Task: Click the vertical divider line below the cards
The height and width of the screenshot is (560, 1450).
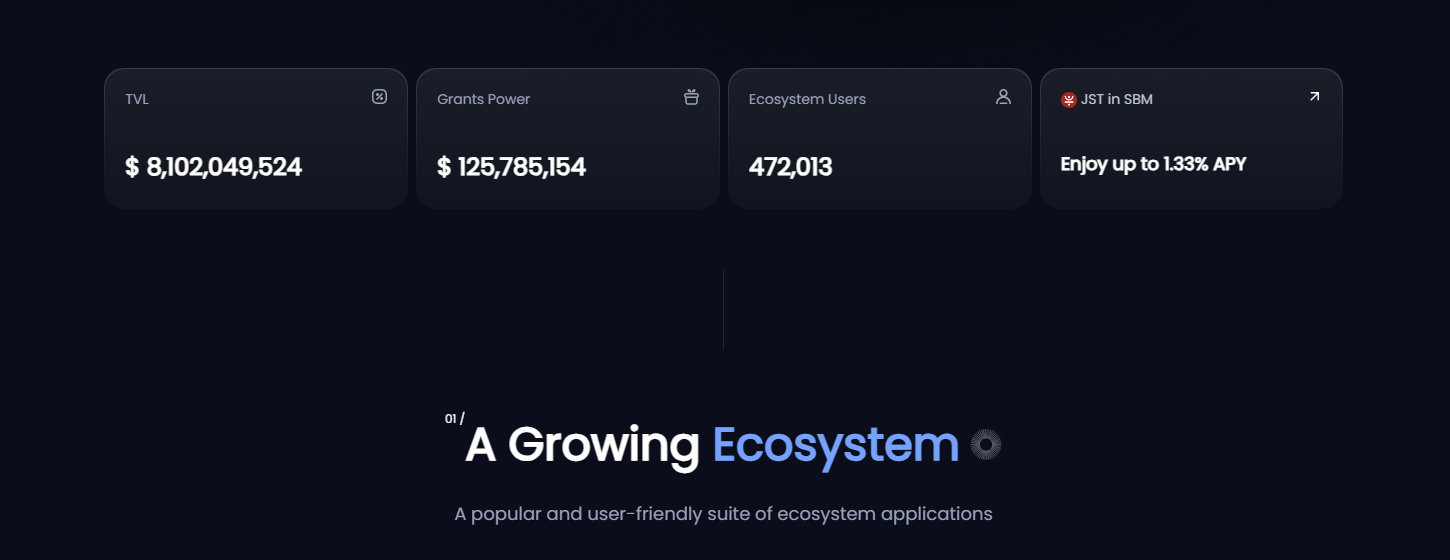Action: 723,309
